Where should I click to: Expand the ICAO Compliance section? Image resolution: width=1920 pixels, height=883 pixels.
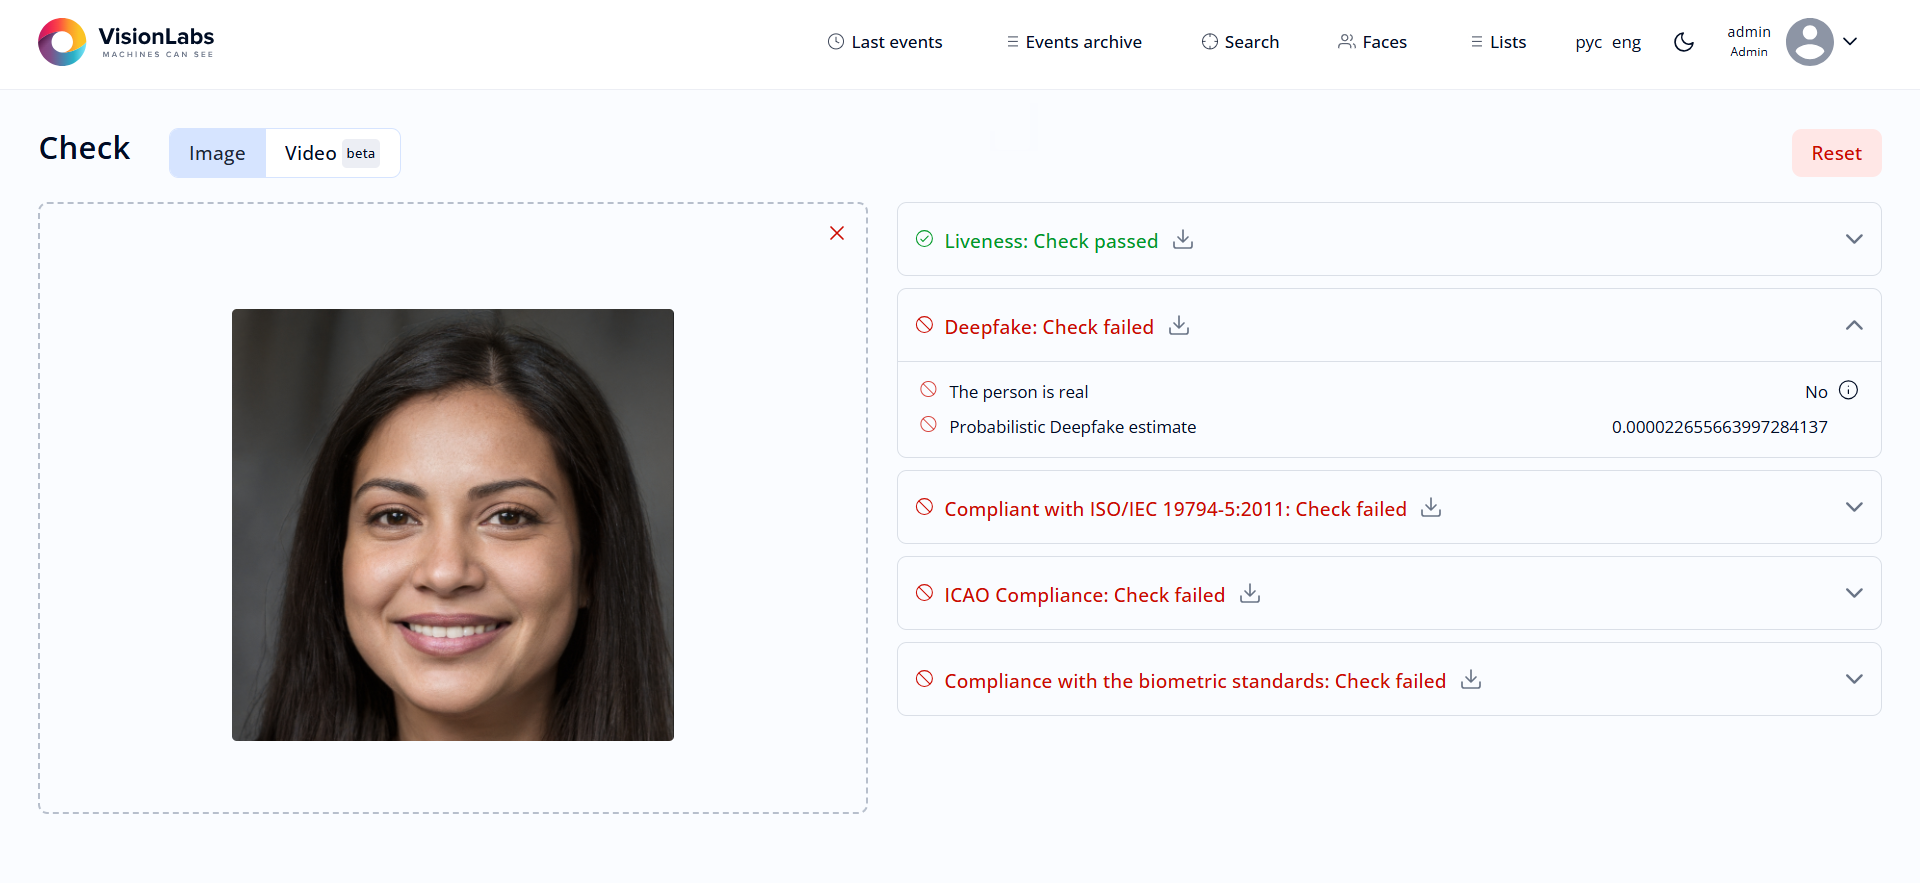(1854, 594)
